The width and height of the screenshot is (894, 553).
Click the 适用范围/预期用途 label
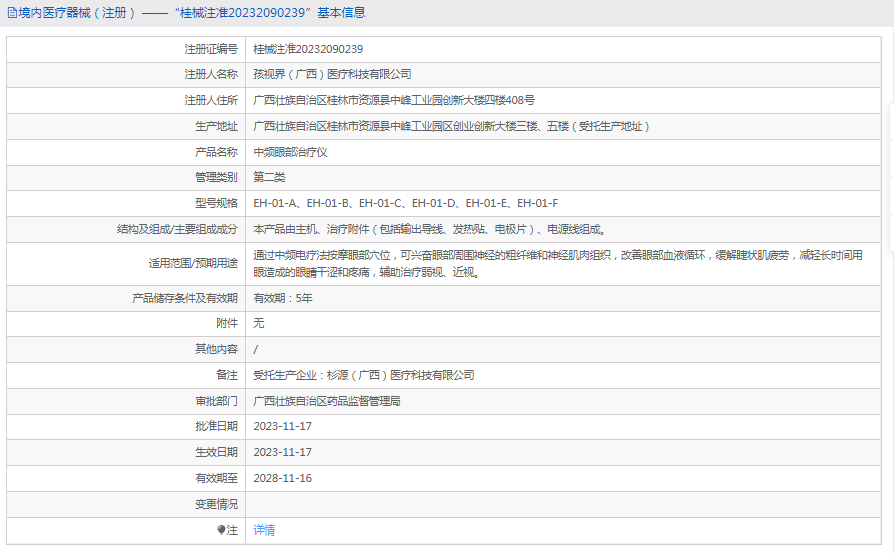193,263
